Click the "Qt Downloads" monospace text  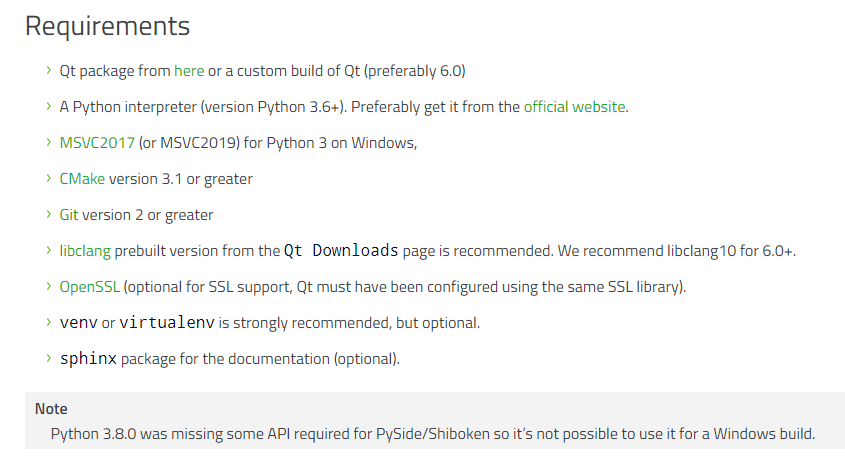click(x=341, y=250)
